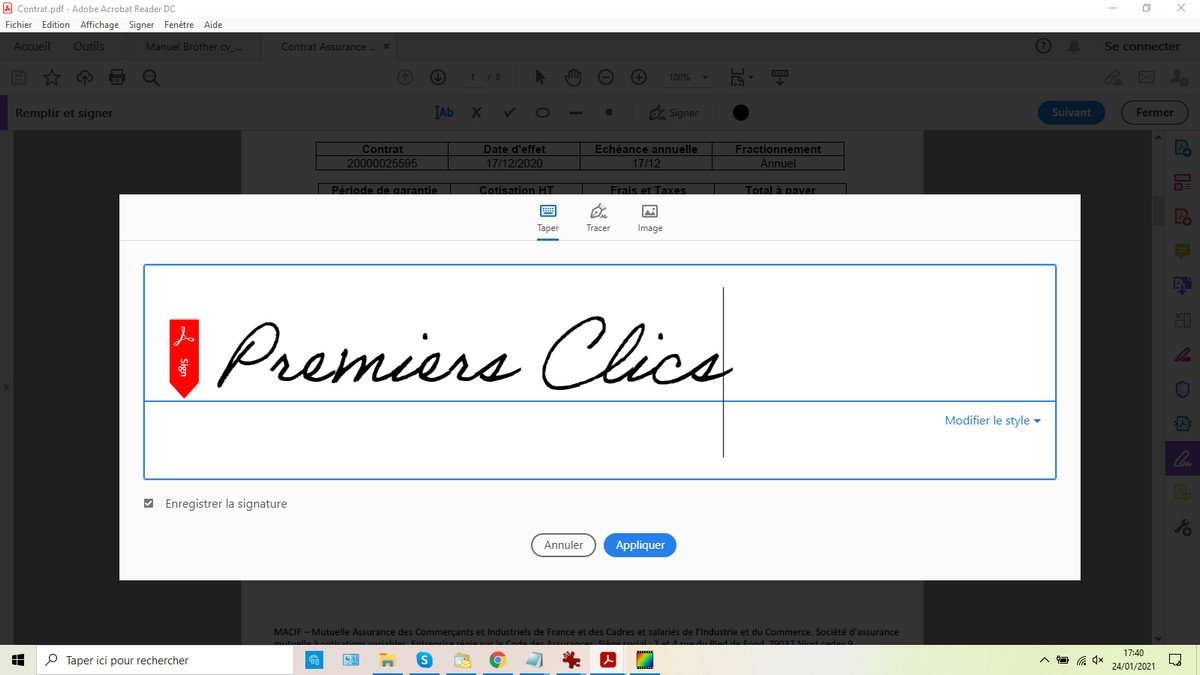Click the volume icon in system tray
This screenshot has height=675, width=1200.
(1098, 660)
